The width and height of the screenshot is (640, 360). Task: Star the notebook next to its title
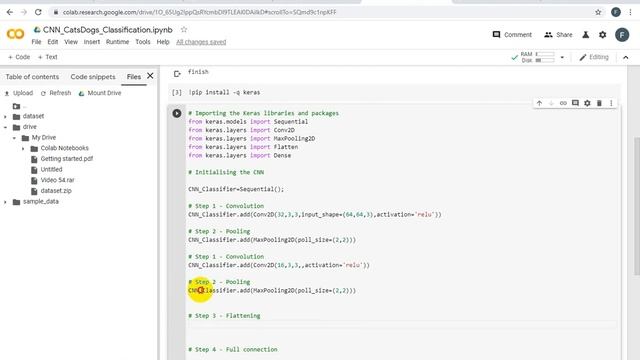tap(184, 29)
